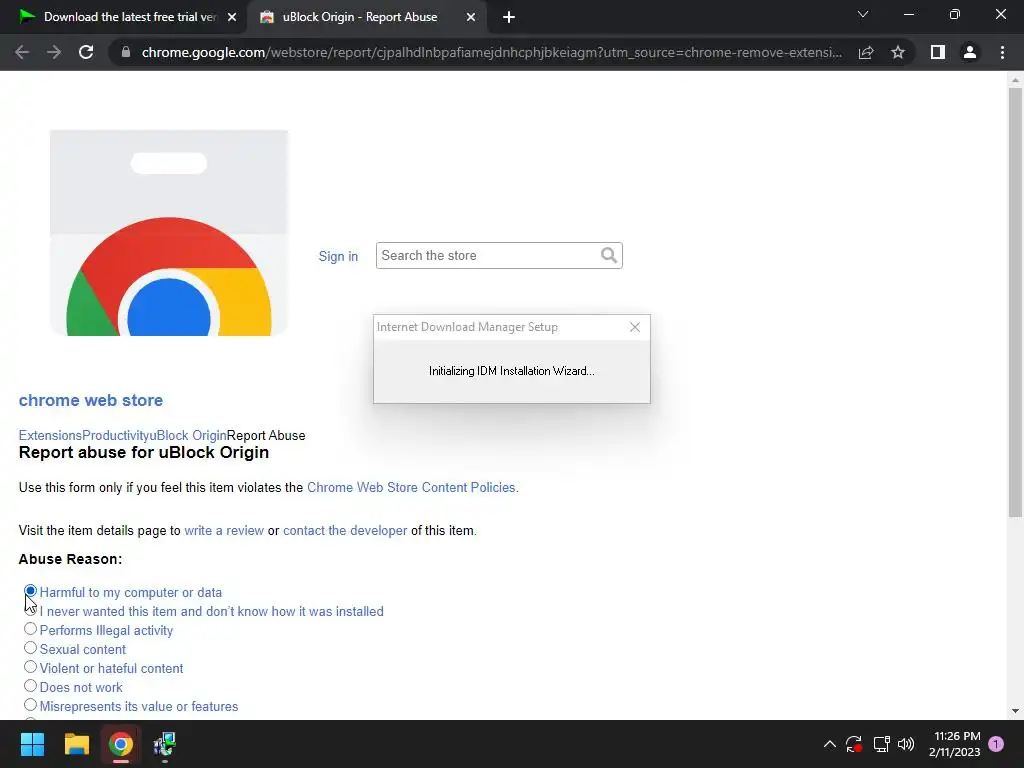Close the uBlock Origin Report Abuse tab

click(x=471, y=17)
